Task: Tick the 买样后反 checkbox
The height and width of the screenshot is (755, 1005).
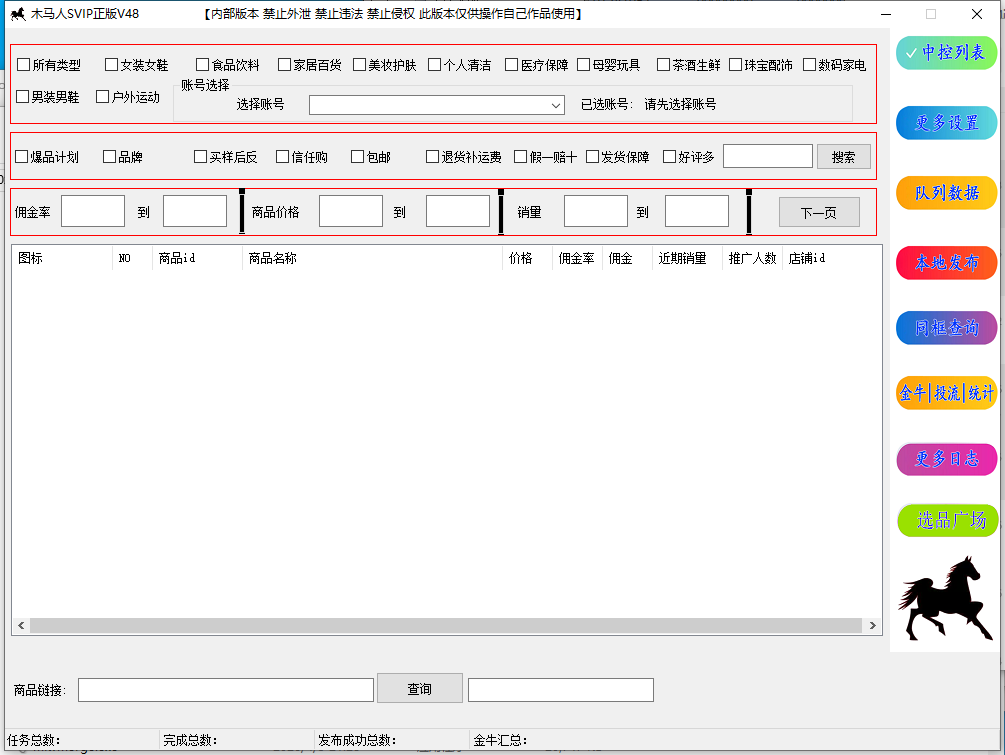Action: [x=201, y=157]
